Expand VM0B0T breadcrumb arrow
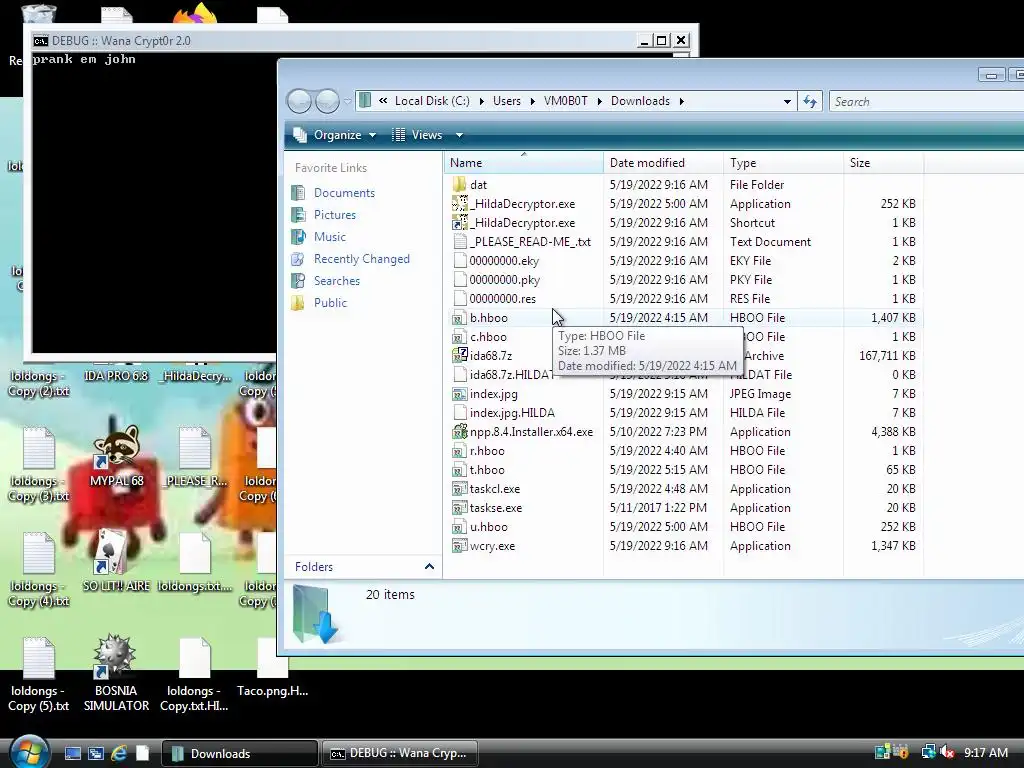Screen dimensions: 1024x768 (600, 101)
